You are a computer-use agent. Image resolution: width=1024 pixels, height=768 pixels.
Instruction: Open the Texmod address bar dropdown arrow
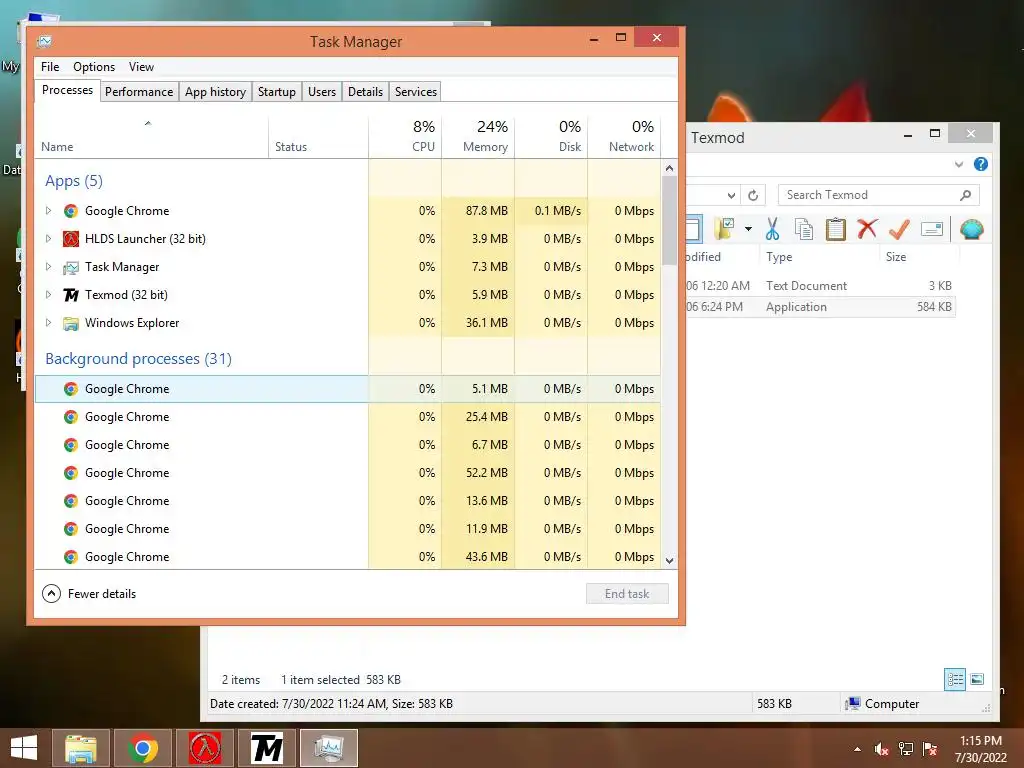click(731, 195)
